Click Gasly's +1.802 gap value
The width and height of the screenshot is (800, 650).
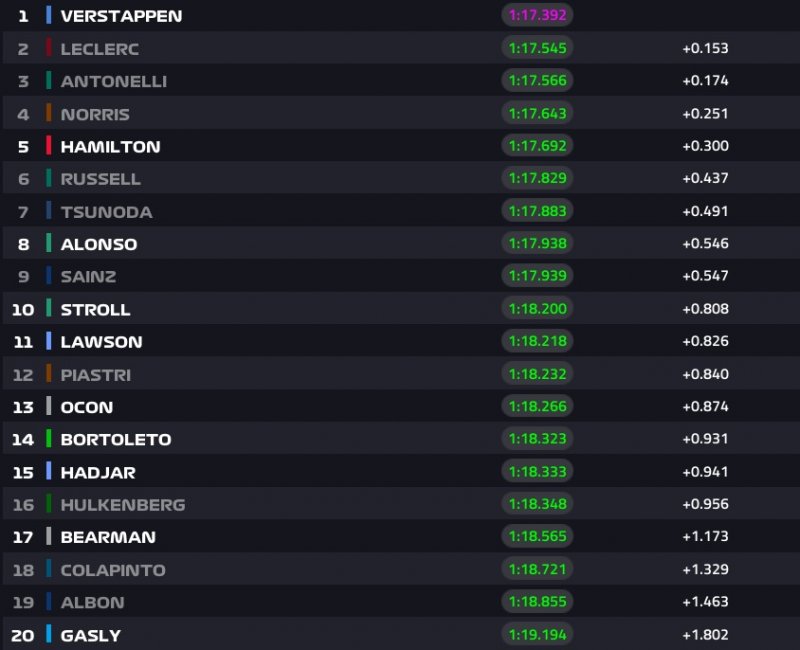(x=705, y=634)
